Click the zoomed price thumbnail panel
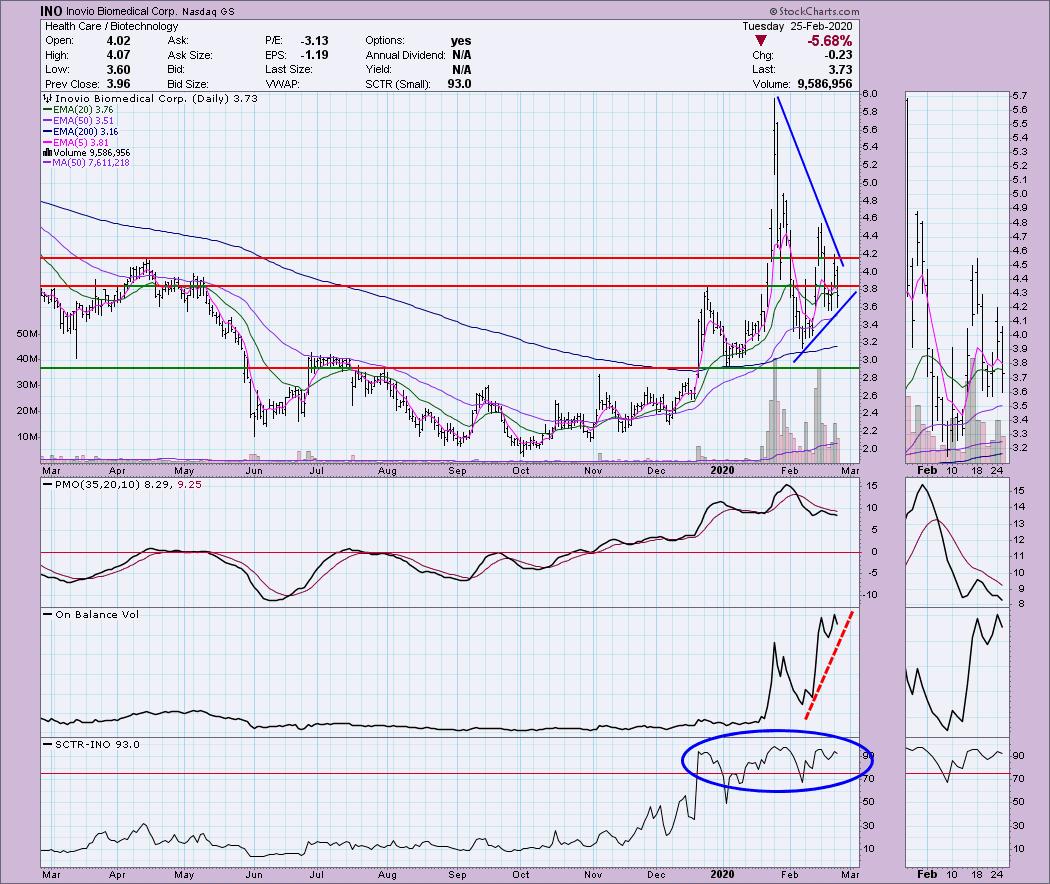Viewport: 1050px width, 884px height. tap(956, 277)
